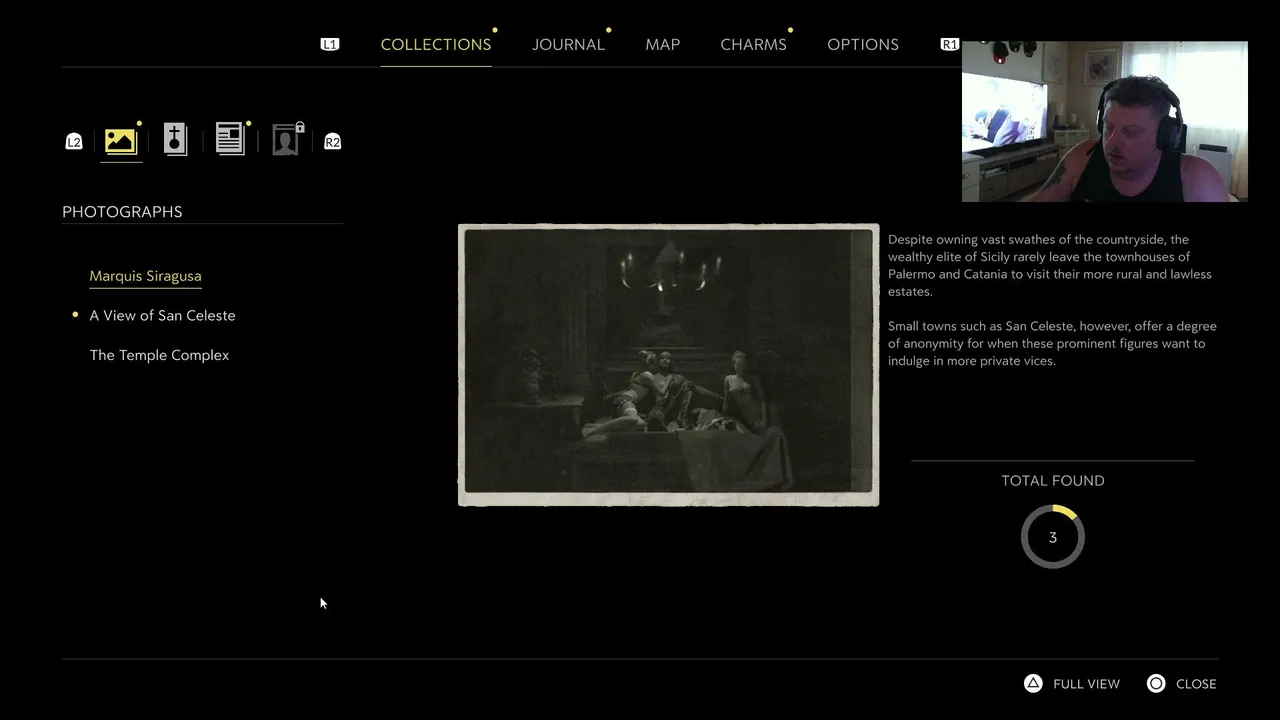Switch to the Journal tab
Viewport: 1280px width, 720px height.
[x=568, y=44]
